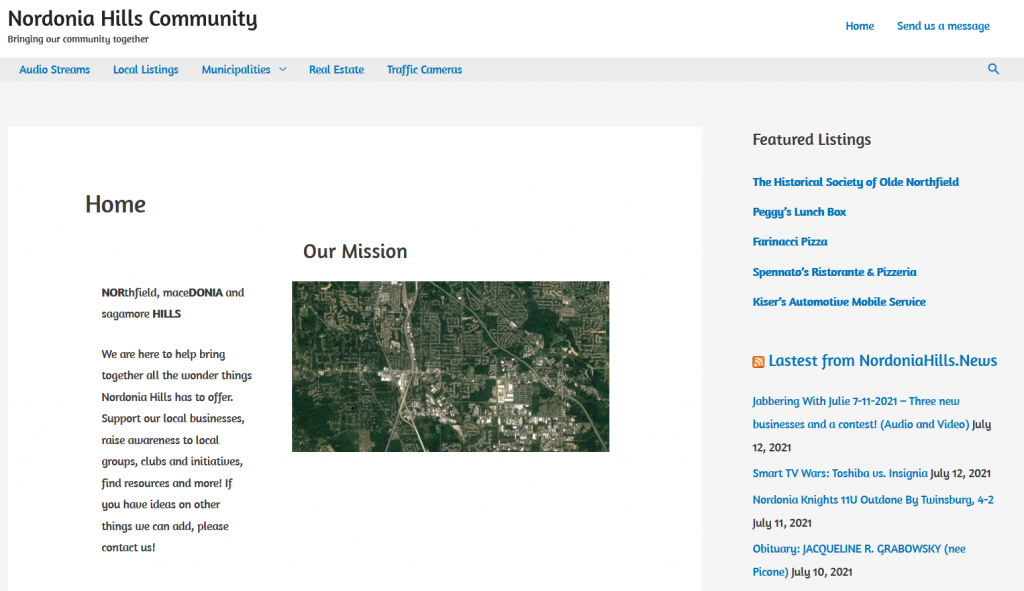Open Farinacci Pizza listing

[x=790, y=242]
